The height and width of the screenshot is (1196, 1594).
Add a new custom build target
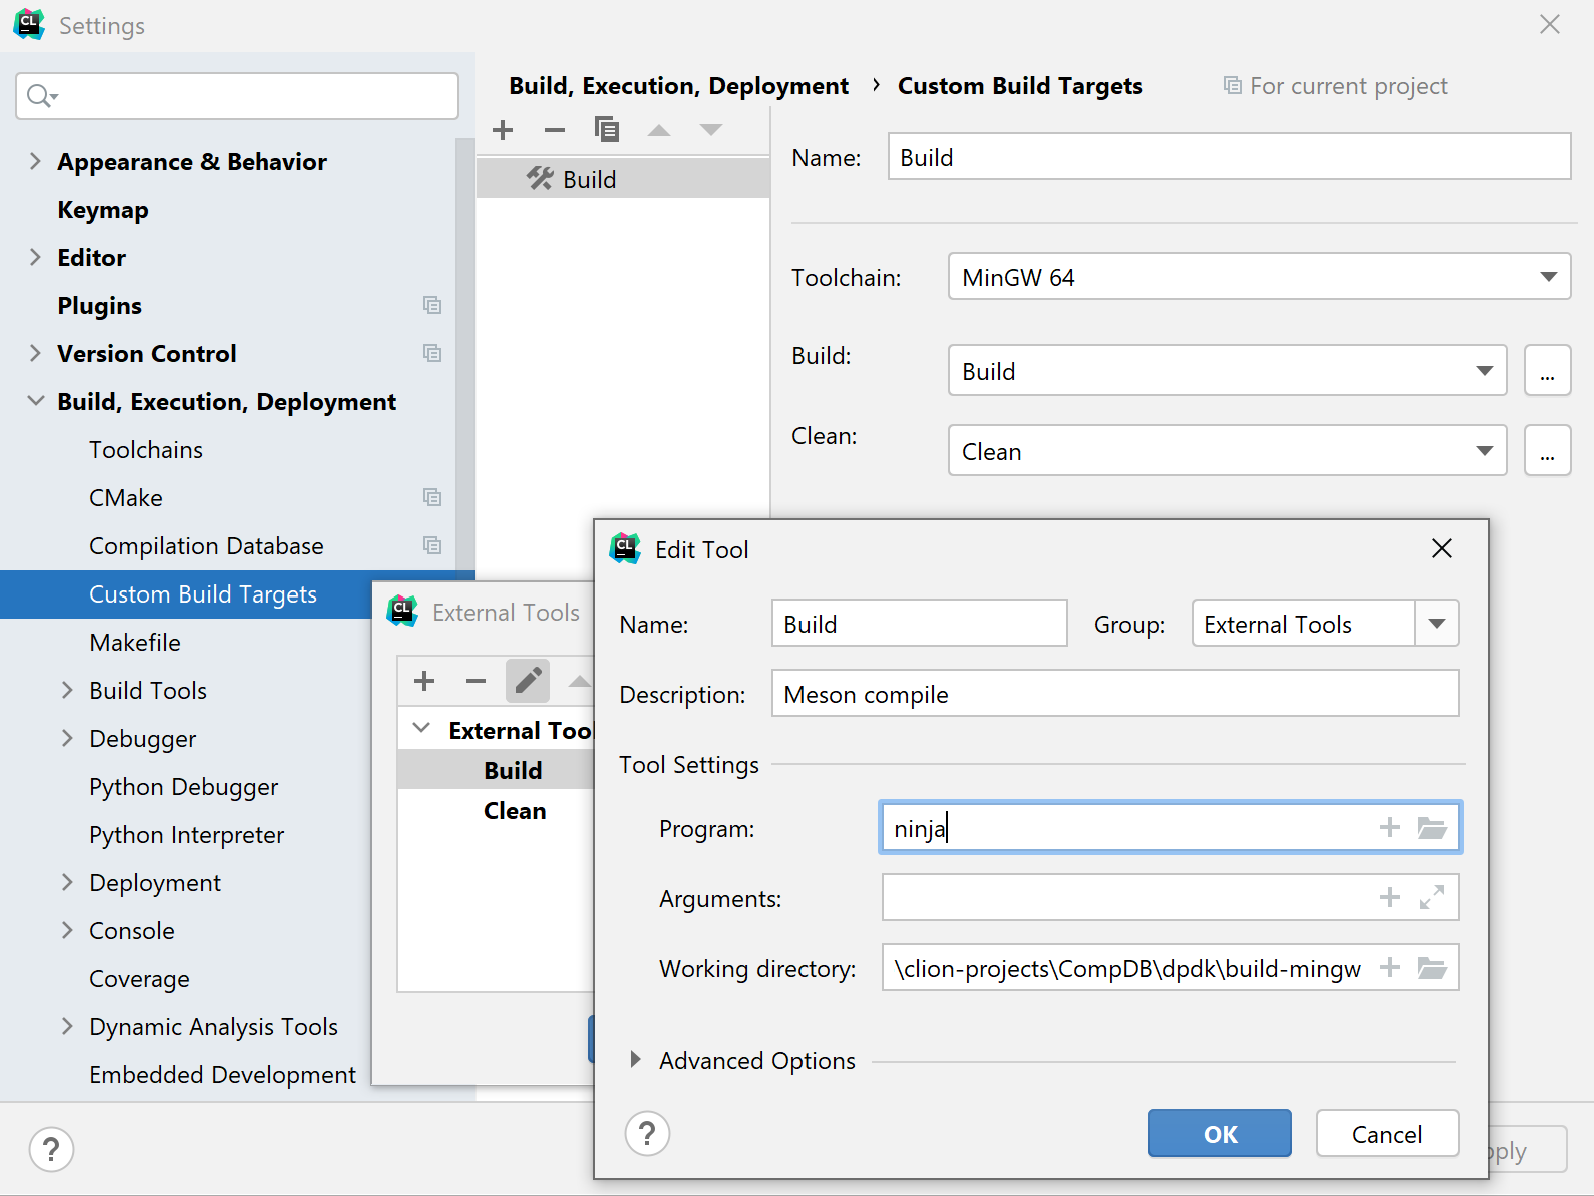(x=503, y=130)
